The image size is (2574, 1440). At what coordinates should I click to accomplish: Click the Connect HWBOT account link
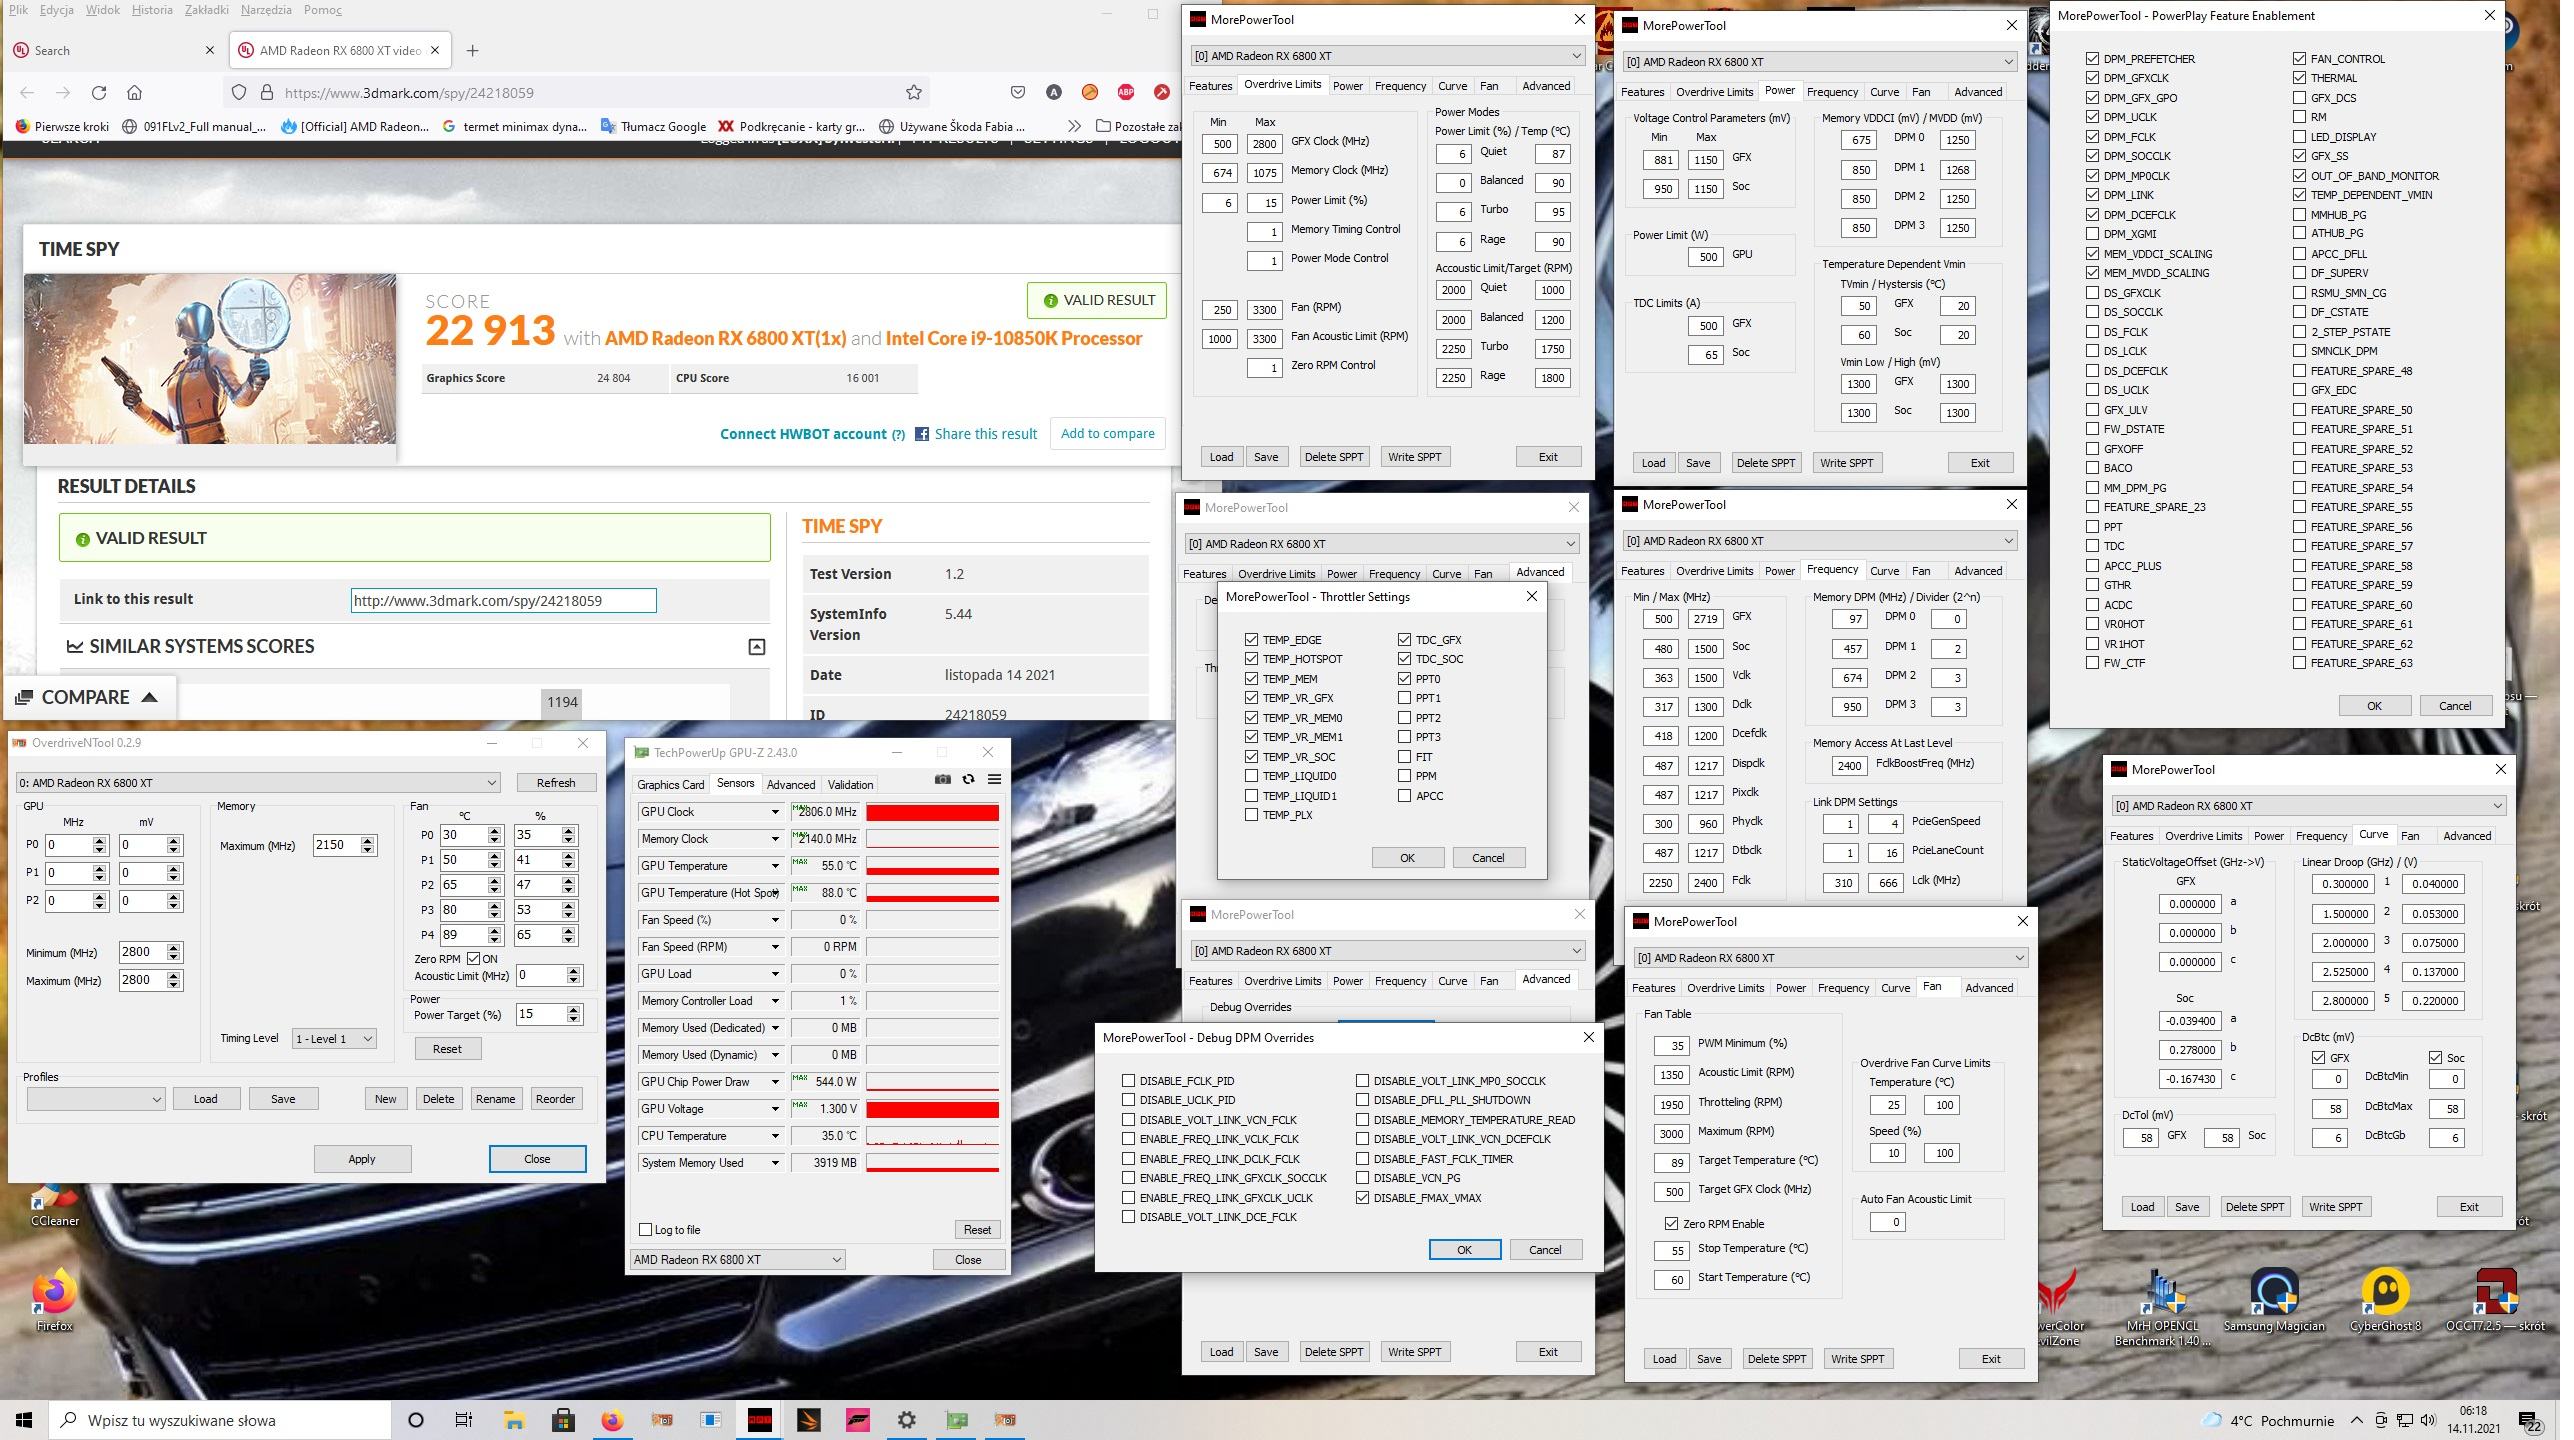click(x=803, y=434)
